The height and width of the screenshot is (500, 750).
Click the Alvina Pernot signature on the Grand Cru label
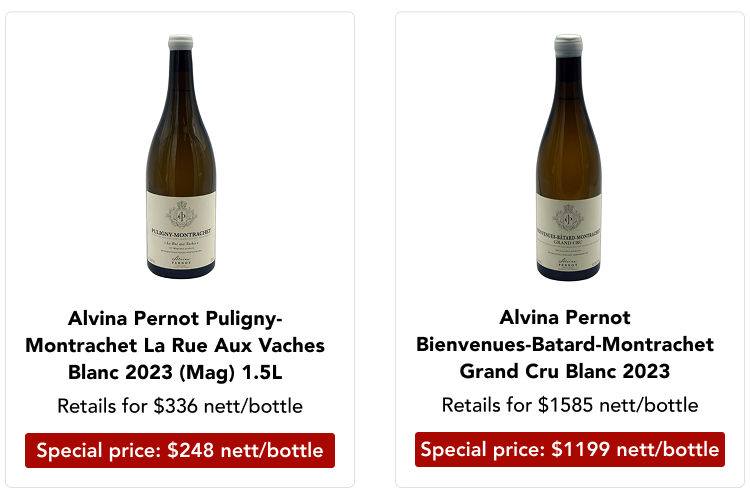[x=568, y=258]
